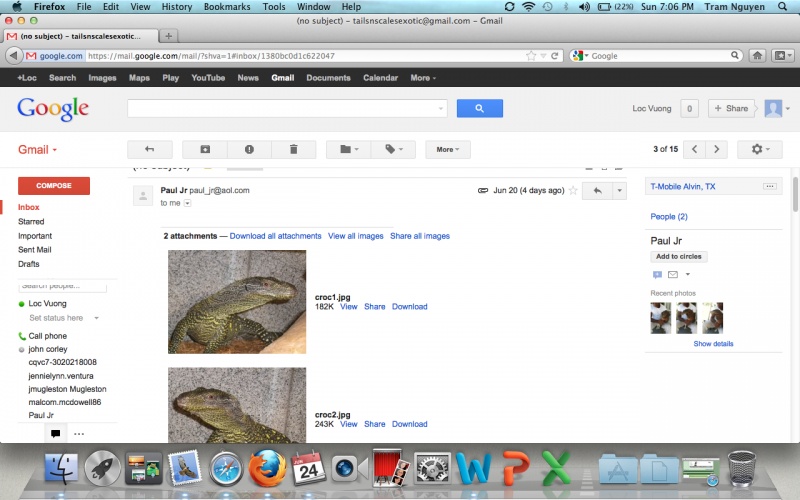Open the YouTube link in Google bar
Viewport: 800px width, 500px height.
pos(208,78)
